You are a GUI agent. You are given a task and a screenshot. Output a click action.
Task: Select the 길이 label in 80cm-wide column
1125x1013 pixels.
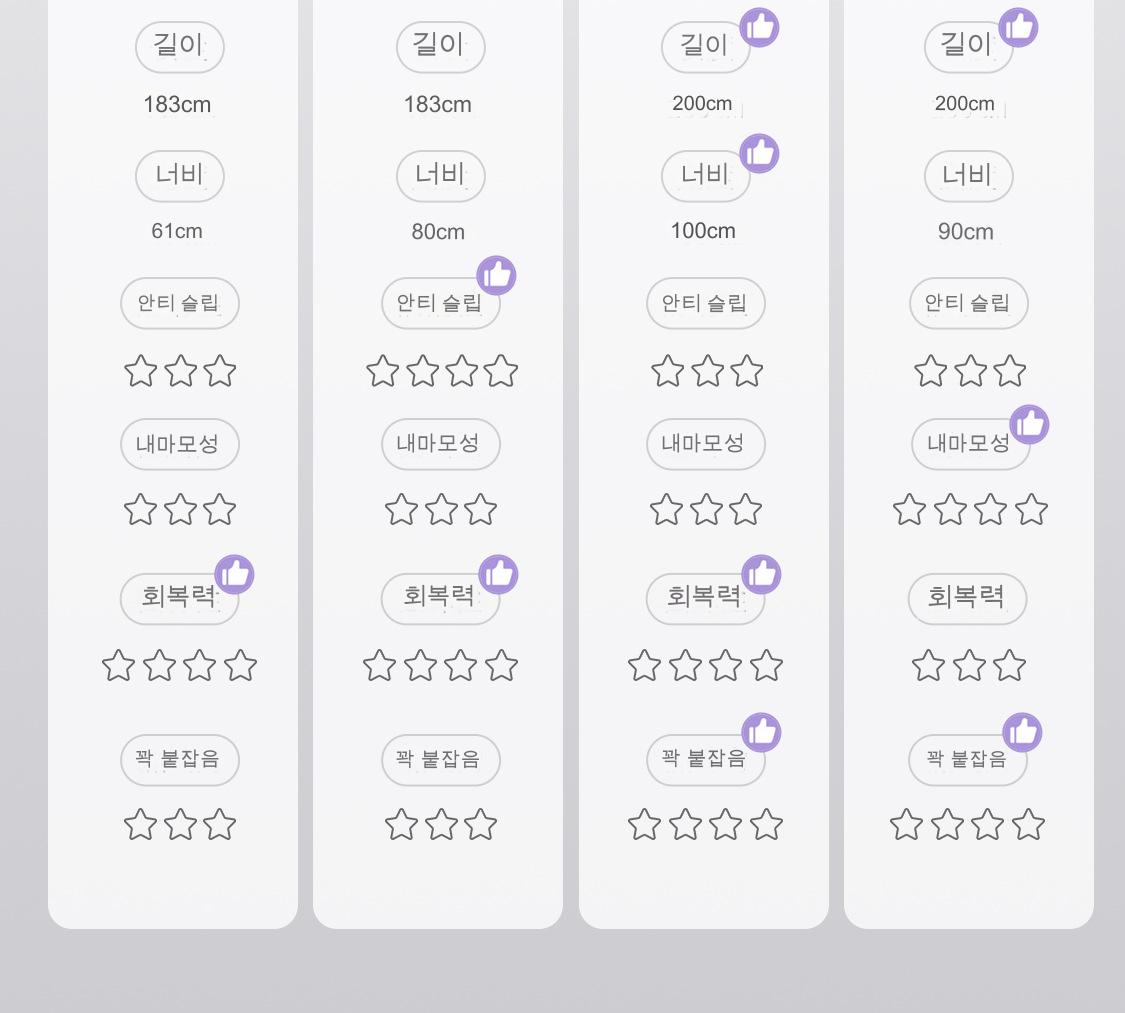[441, 46]
